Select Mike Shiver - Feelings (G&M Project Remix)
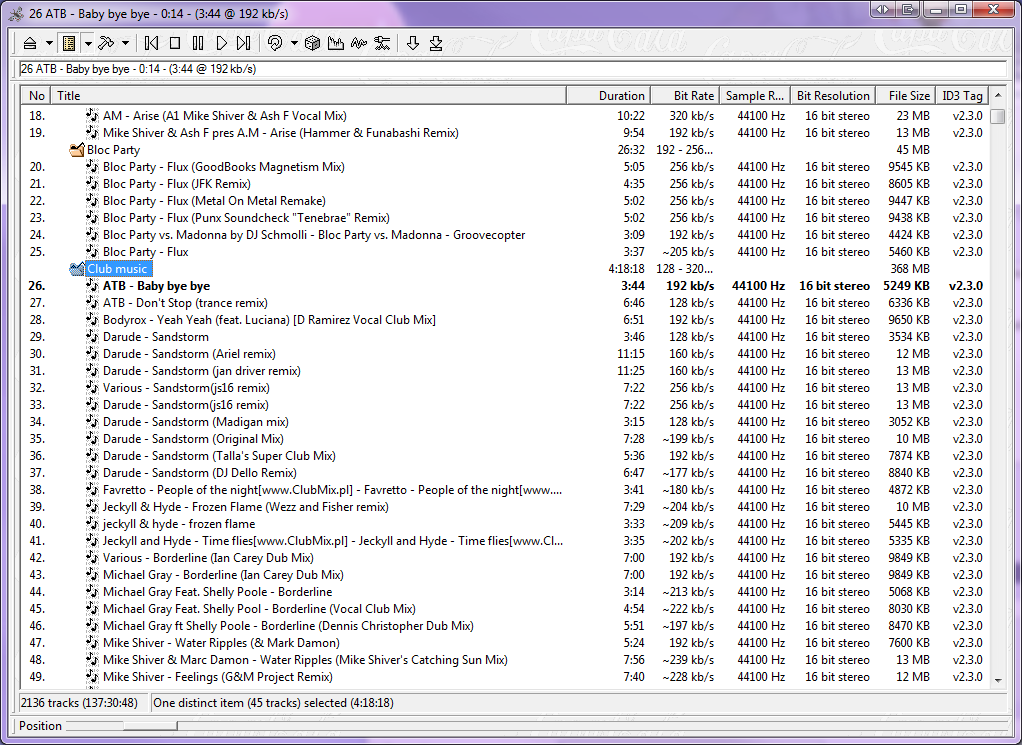Image resolution: width=1022 pixels, height=745 pixels. tap(218, 677)
